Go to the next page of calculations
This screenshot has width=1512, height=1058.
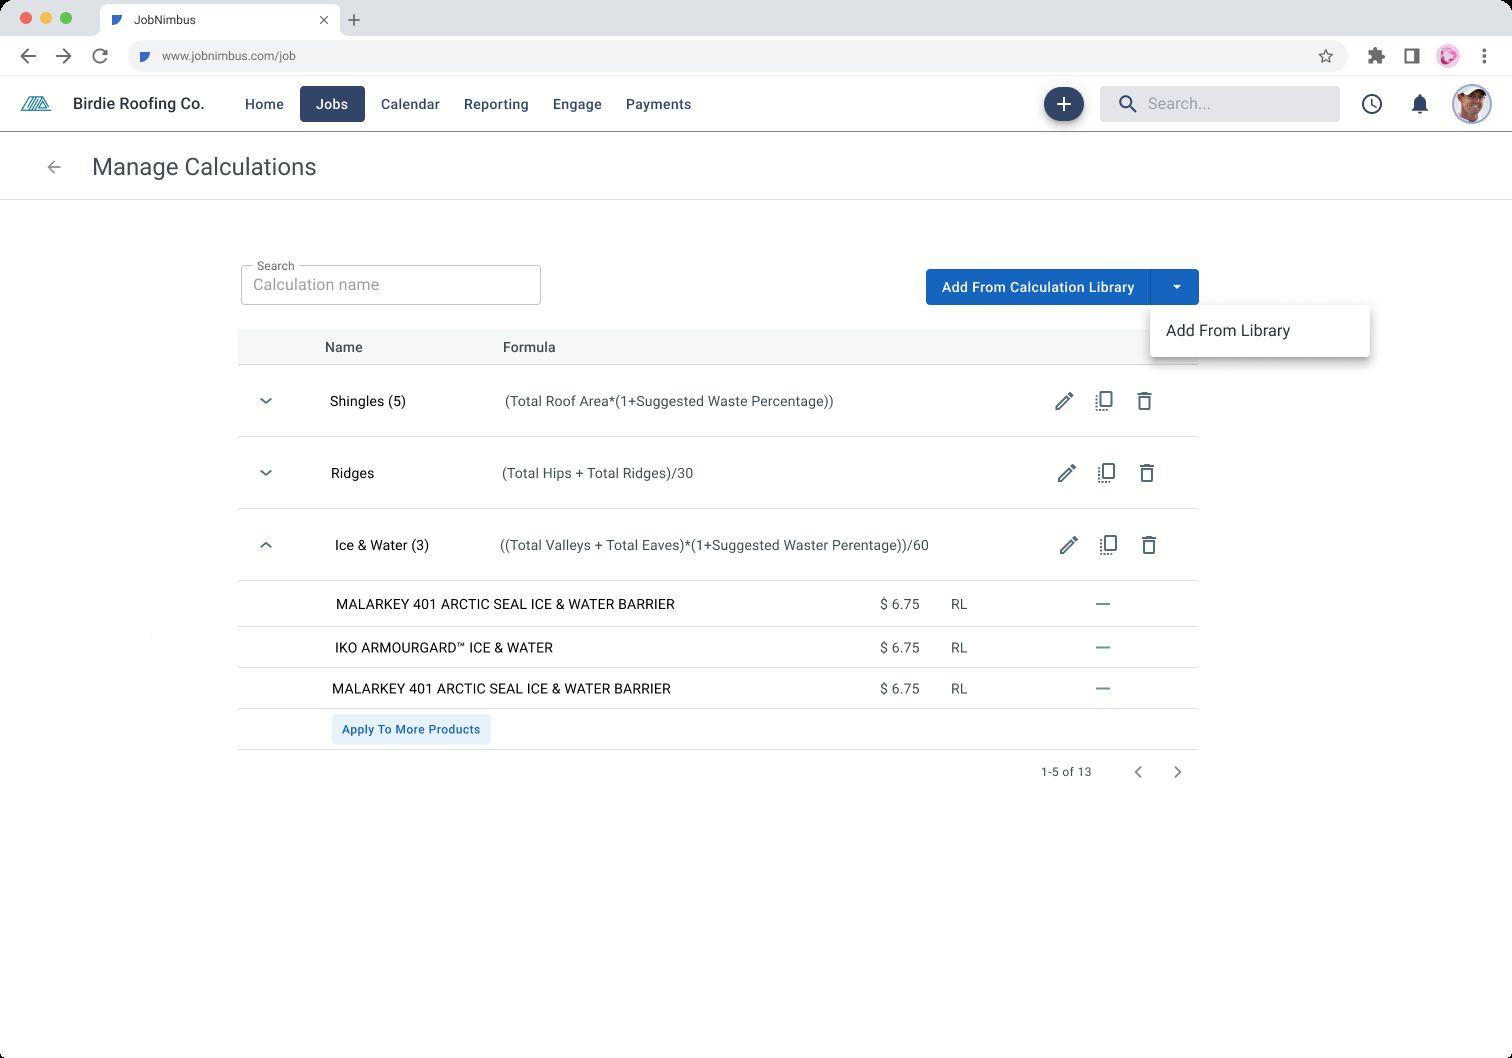click(x=1178, y=772)
